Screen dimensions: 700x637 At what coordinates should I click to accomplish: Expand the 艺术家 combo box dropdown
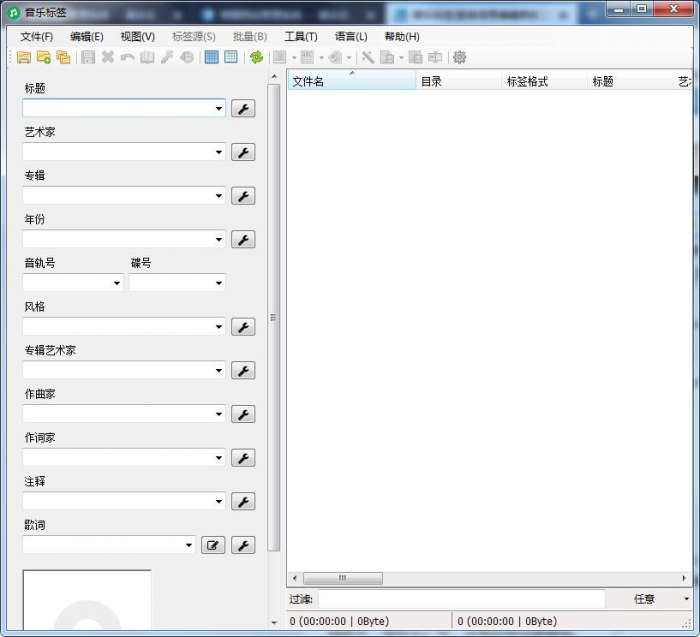[x=219, y=152]
